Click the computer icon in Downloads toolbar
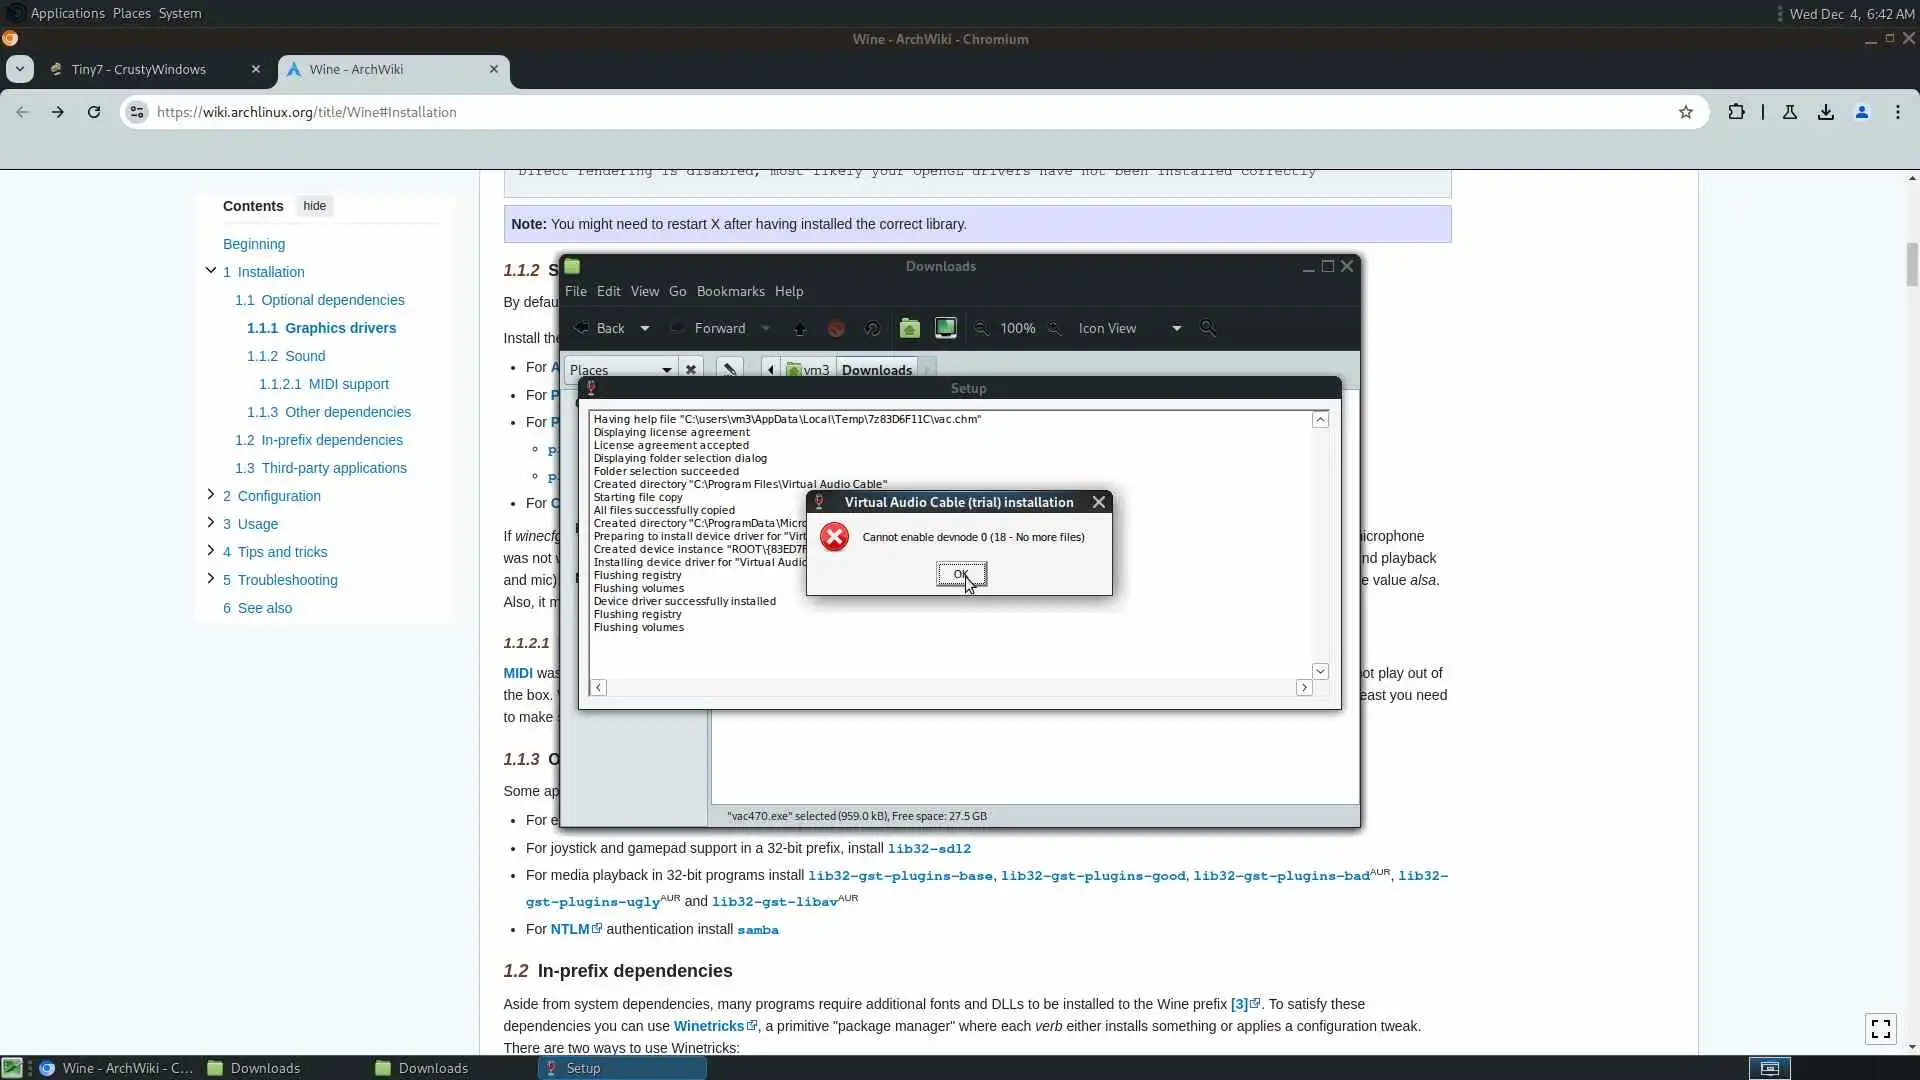The image size is (1920, 1080). tap(945, 328)
